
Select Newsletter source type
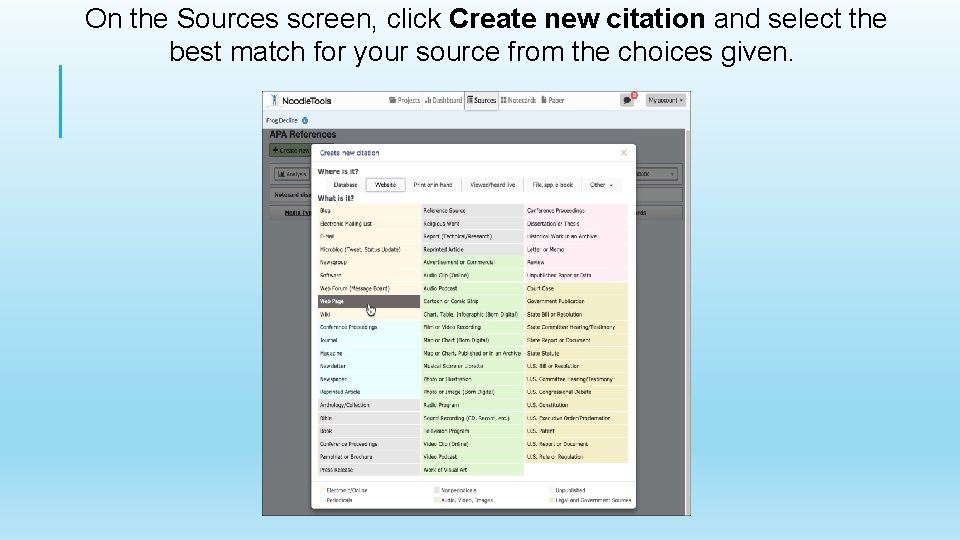point(369,366)
